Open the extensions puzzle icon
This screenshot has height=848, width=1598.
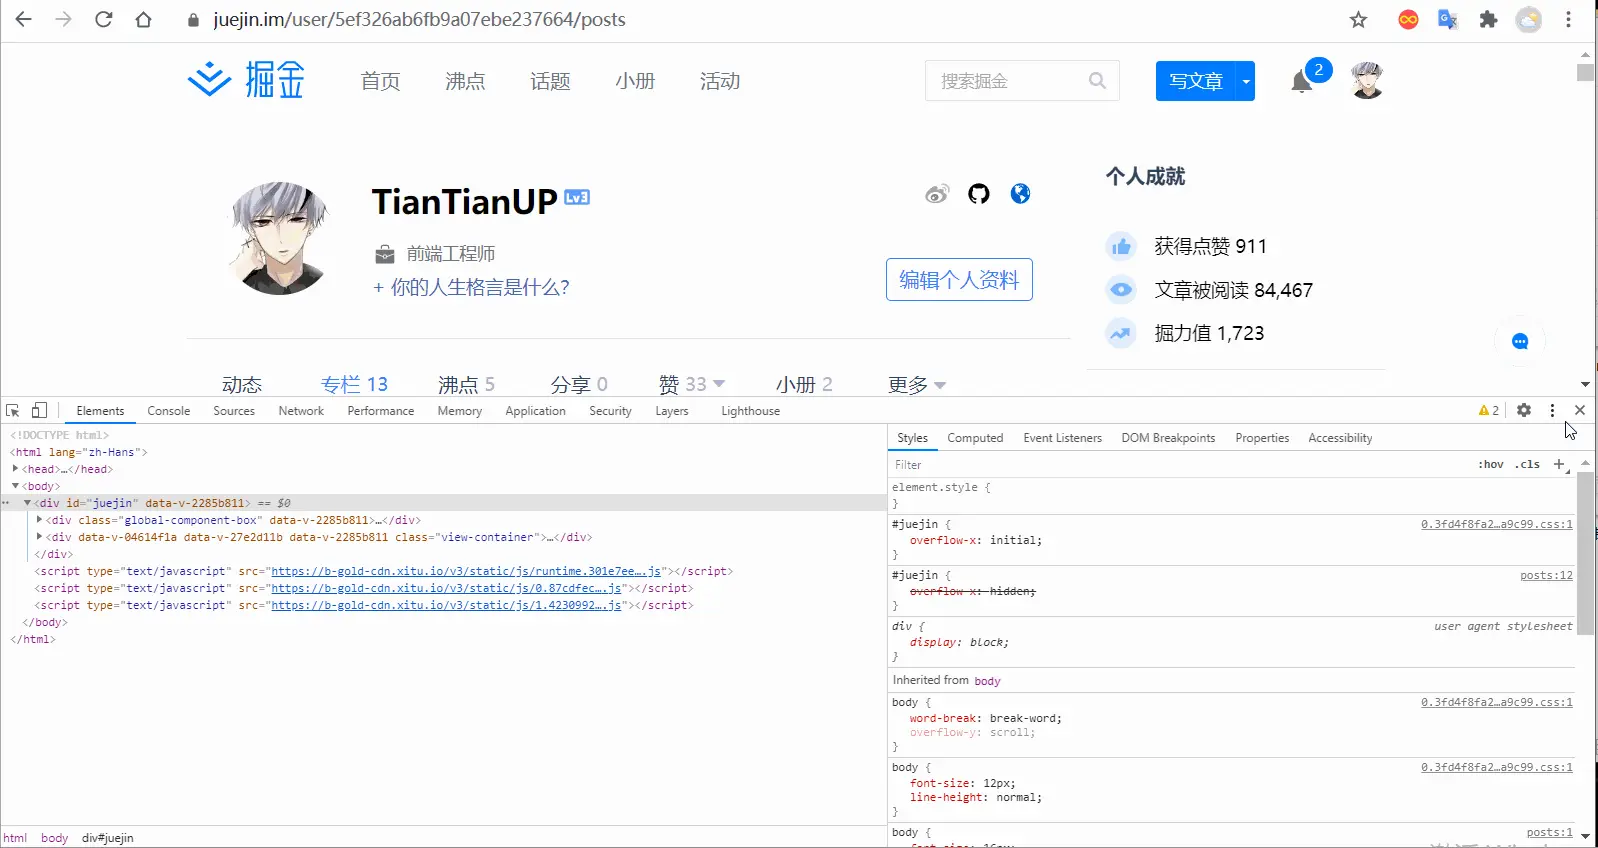coord(1488,19)
